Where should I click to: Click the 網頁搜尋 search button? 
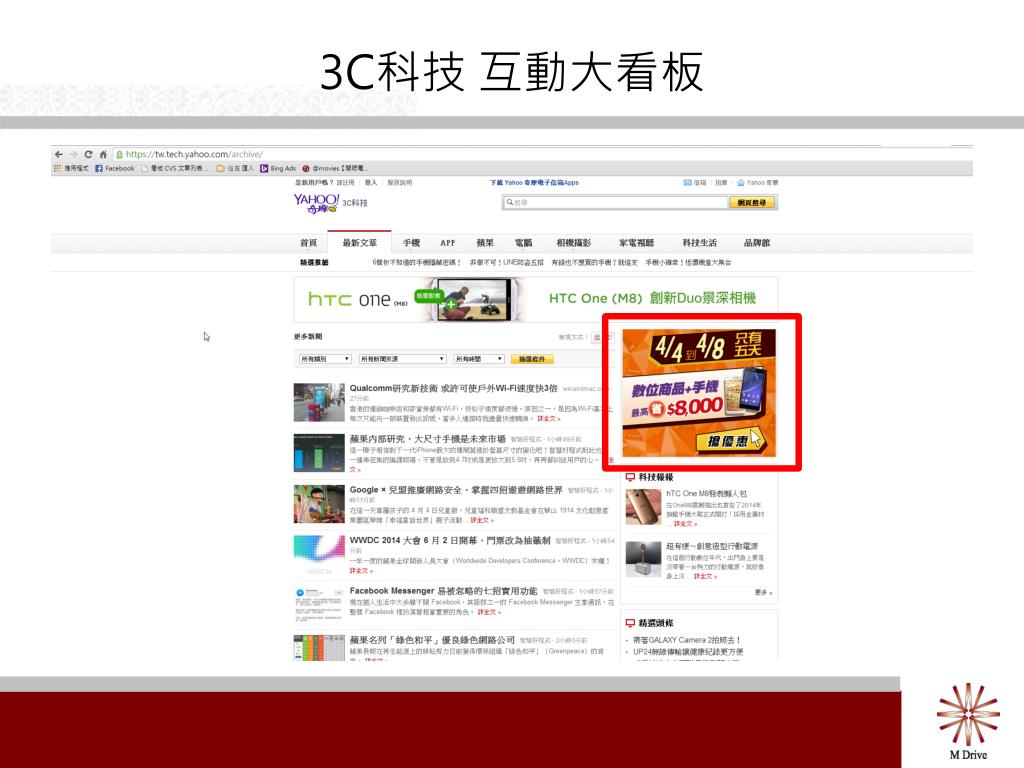752,202
